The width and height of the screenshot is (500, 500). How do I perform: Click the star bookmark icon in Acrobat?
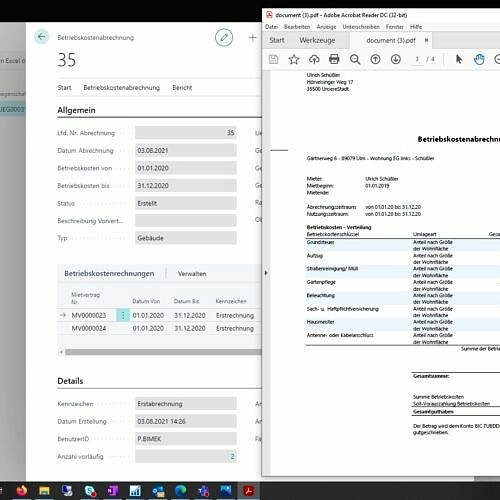(294, 59)
